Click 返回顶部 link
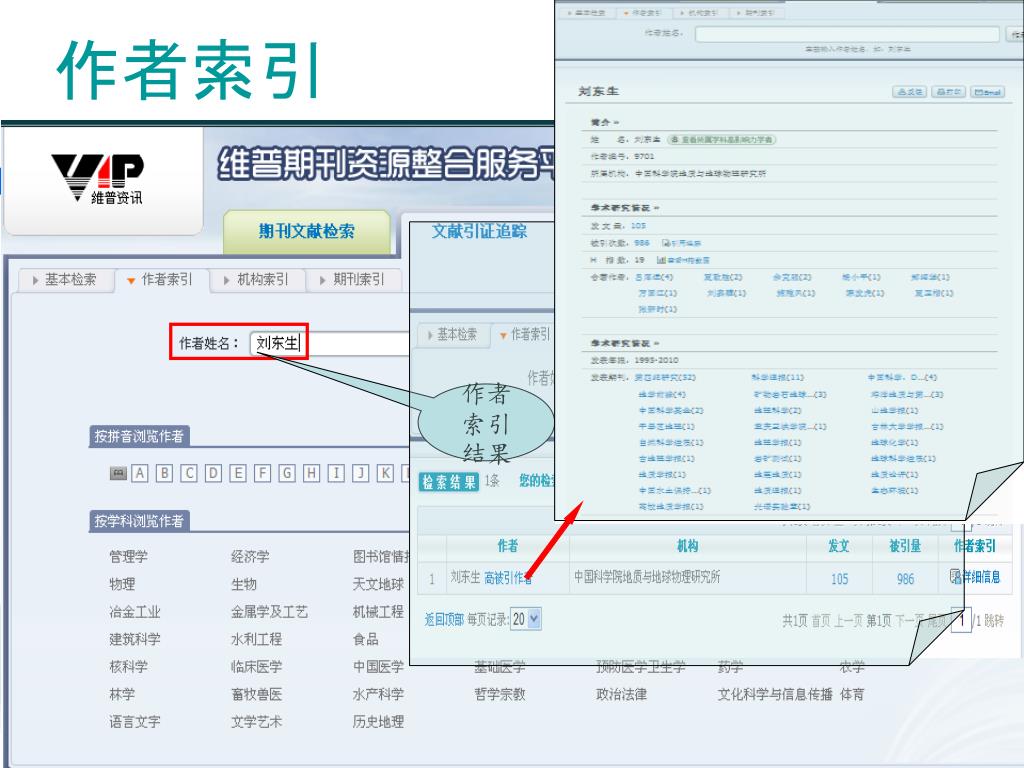The height and width of the screenshot is (768, 1024). coord(444,619)
